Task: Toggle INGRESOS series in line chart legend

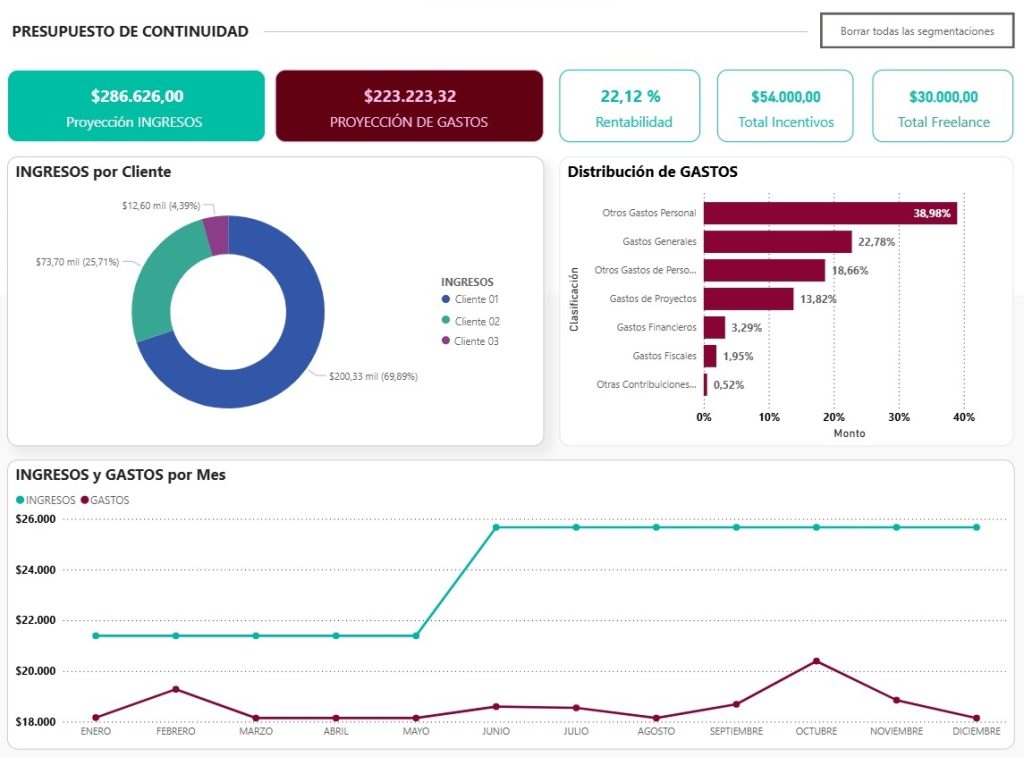Action: (45, 500)
